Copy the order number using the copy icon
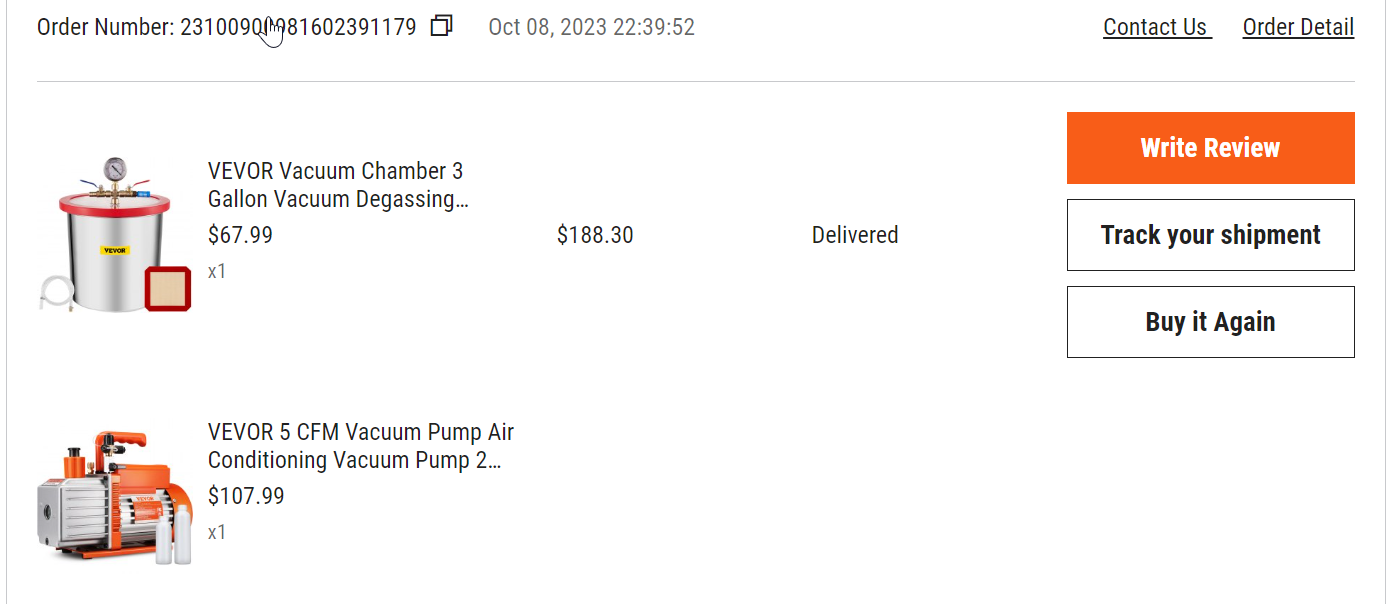1386x604 pixels. [442, 27]
